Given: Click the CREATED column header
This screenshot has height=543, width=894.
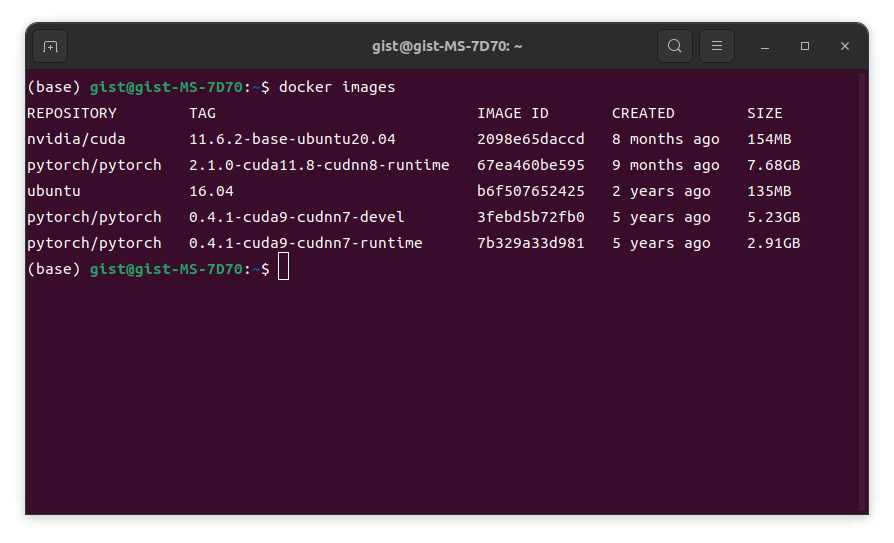Looking at the screenshot, I should (x=643, y=114).
